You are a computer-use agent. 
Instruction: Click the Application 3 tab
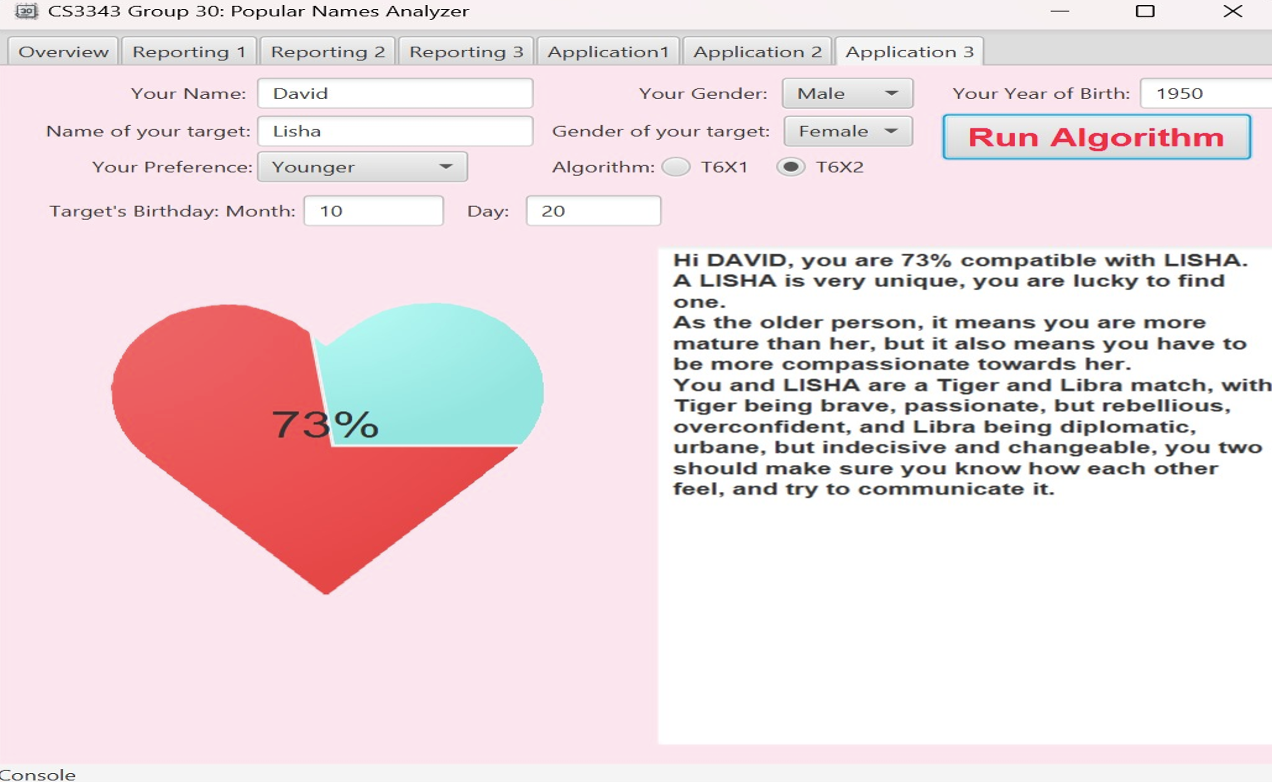click(909, 52)
